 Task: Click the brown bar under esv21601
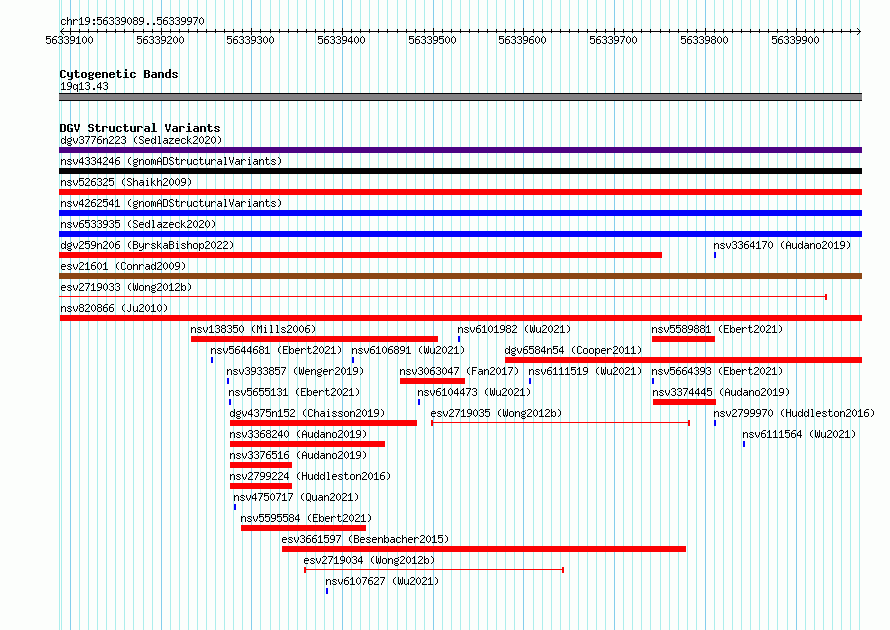(460, 276)
